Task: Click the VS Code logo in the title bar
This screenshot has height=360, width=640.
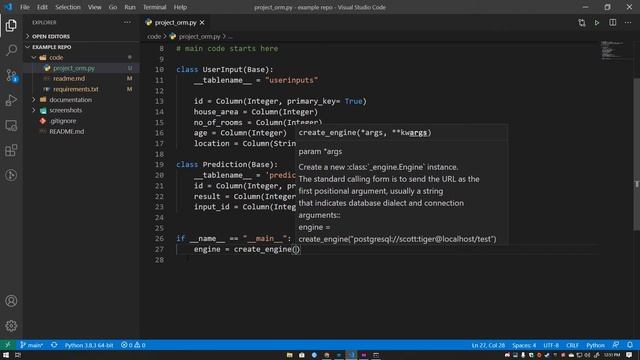Action: (8, 7)
